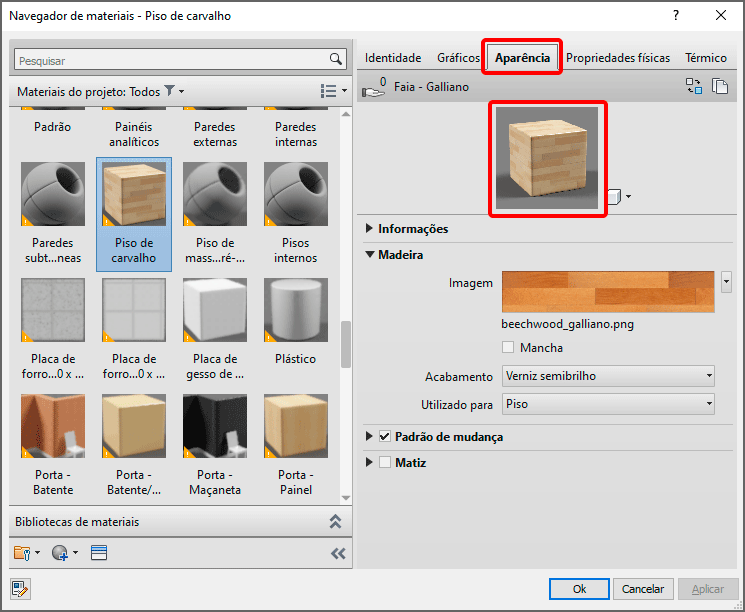This screenshot has width=745, height=612.
Task: Click the beechwood_galliano.png file name
Action: pyautogui.click(x=567, y=324)
